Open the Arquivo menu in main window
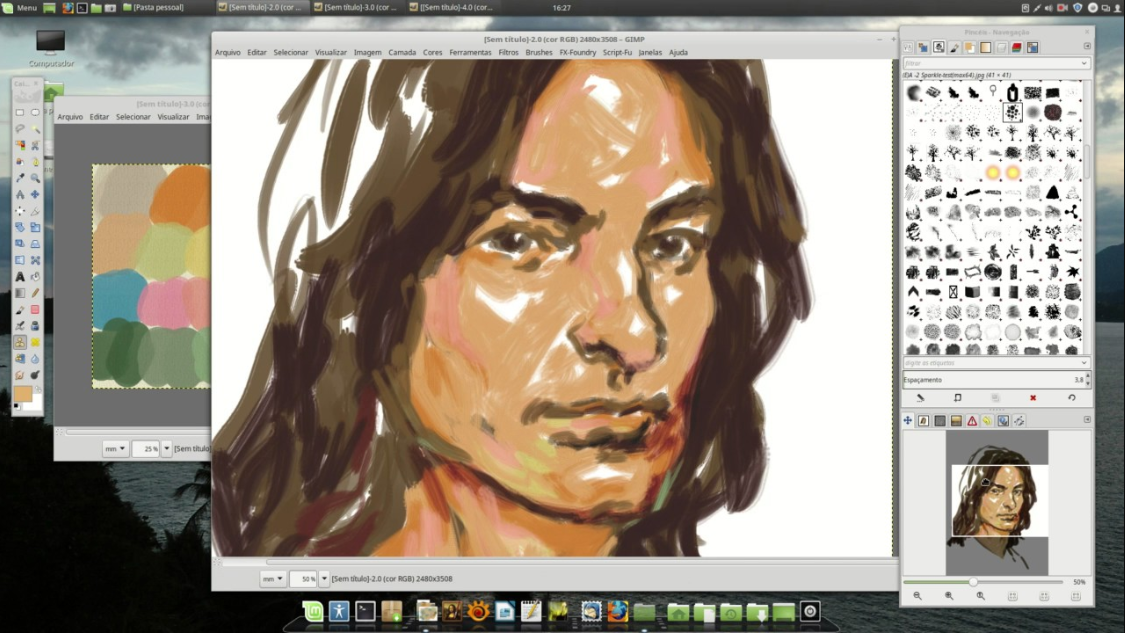This screenshot has width=1125, height=633. [x=227, y=52]
